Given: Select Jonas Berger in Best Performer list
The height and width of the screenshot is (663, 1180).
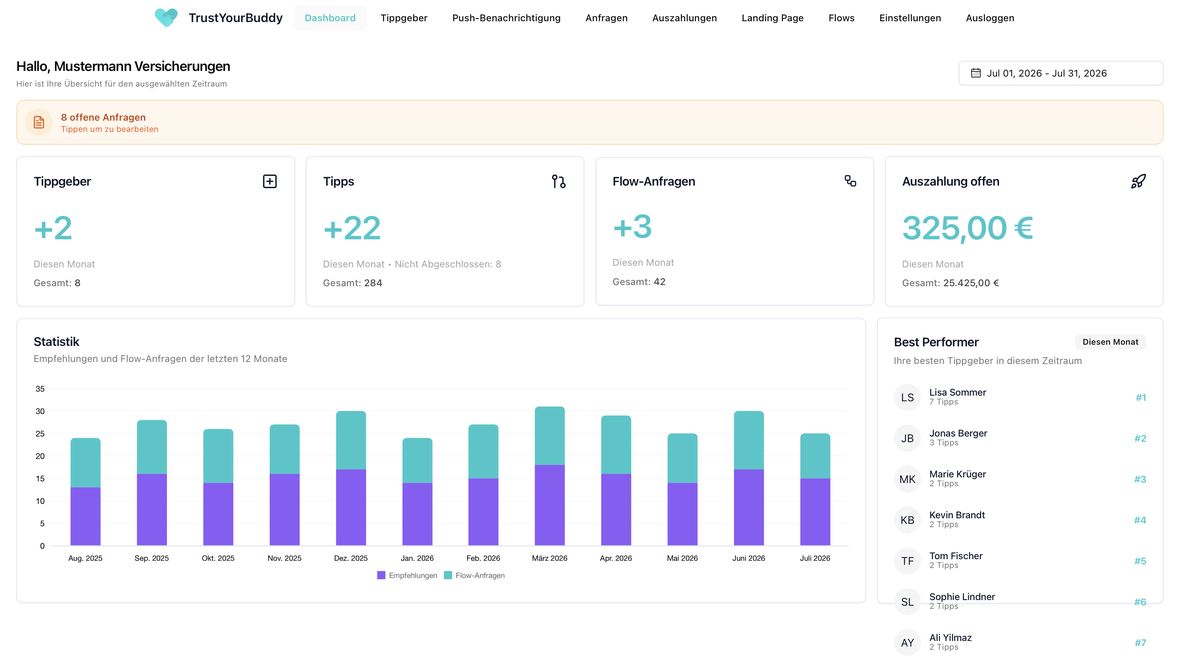Looking at the screenshot, I should 1020,438.
